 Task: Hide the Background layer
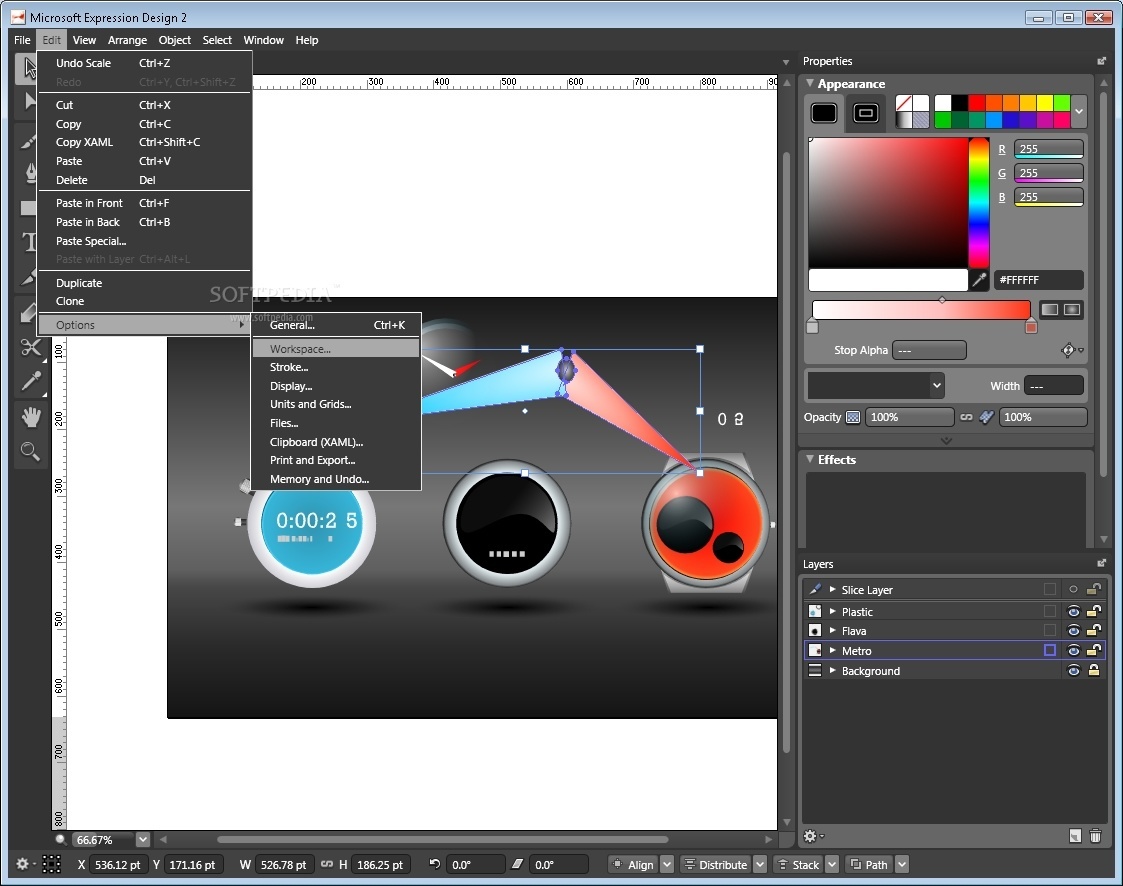1073,670
